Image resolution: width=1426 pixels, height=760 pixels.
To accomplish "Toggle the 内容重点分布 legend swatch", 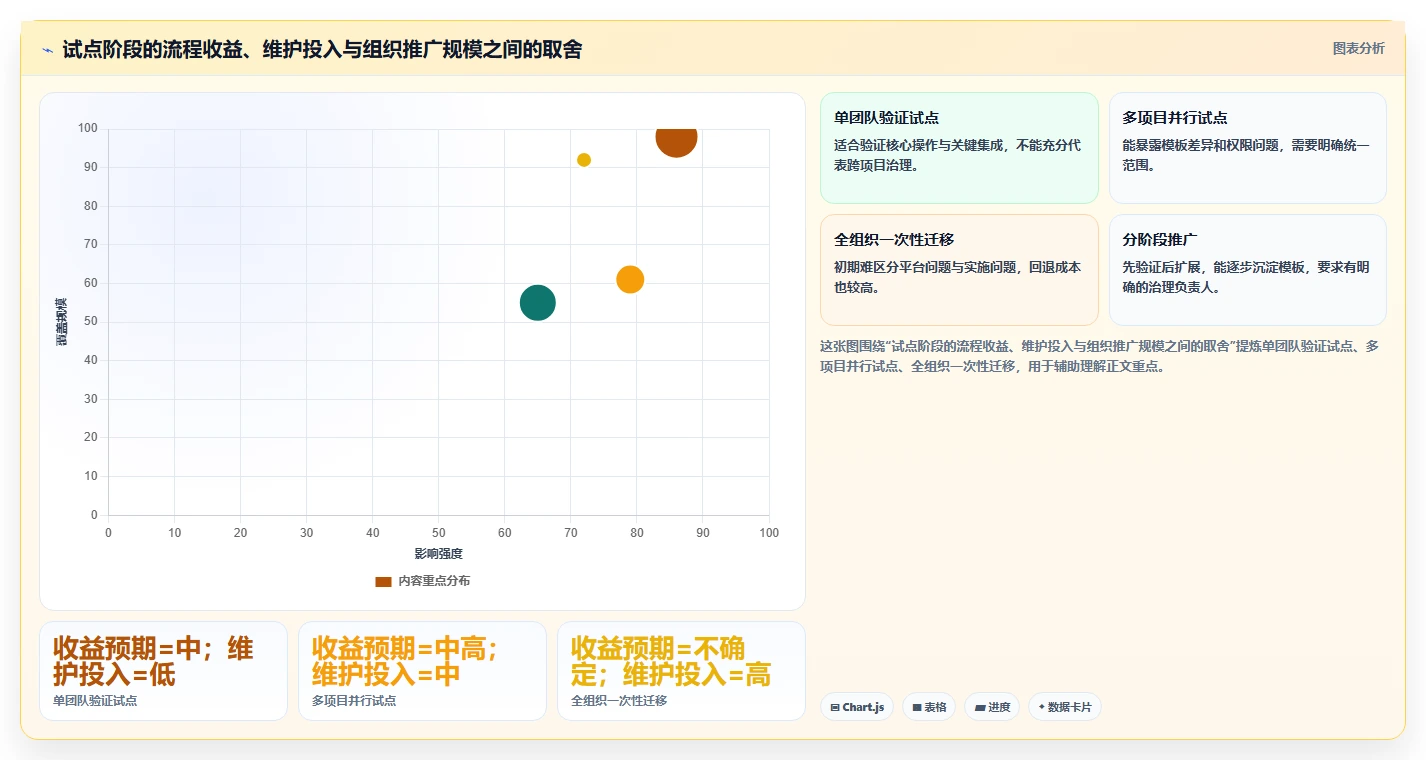I will pos(383,581).
